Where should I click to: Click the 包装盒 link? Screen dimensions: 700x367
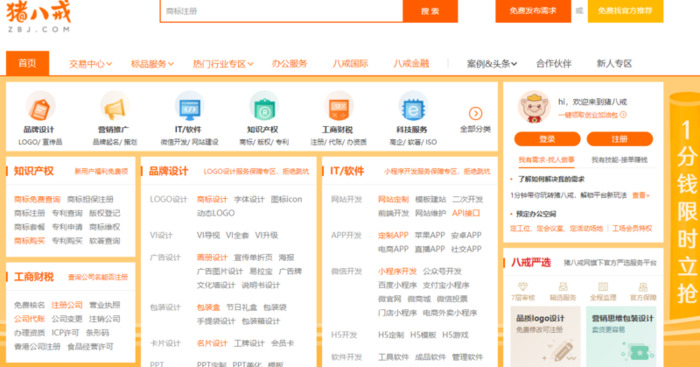pos(208,307)
